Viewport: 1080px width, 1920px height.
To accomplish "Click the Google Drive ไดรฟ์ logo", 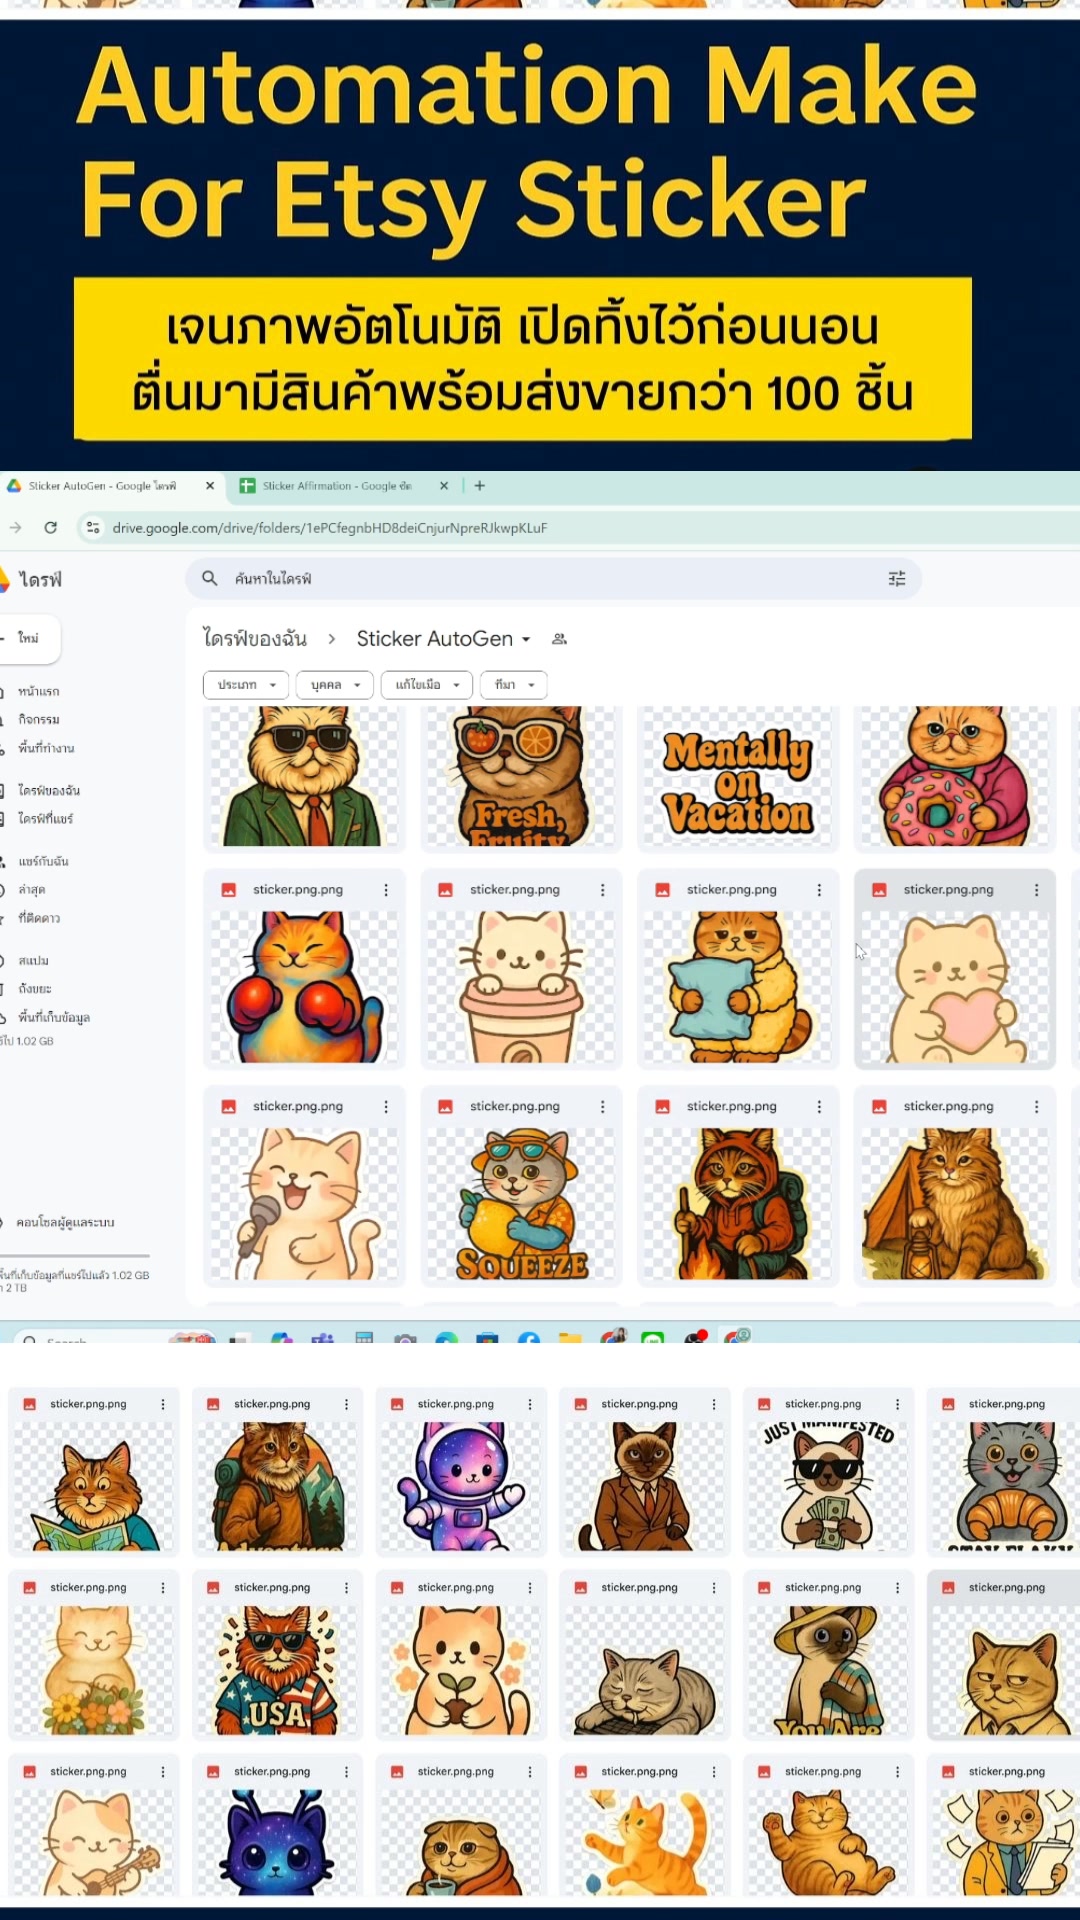I will pyautogui.click(x=32, y=579).
